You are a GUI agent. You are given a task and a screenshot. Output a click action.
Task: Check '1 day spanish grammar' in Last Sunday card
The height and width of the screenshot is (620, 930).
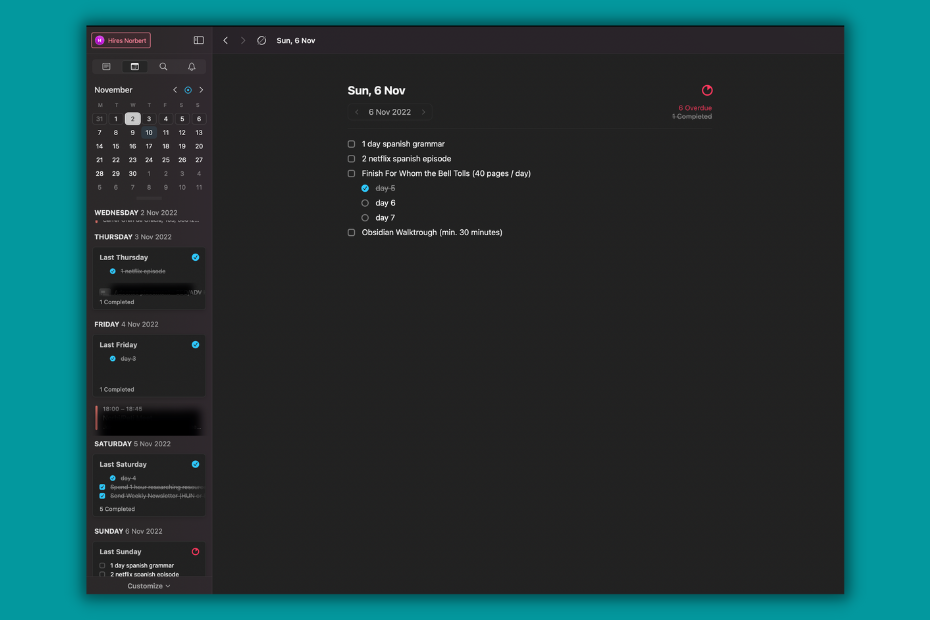click(102, 566)
